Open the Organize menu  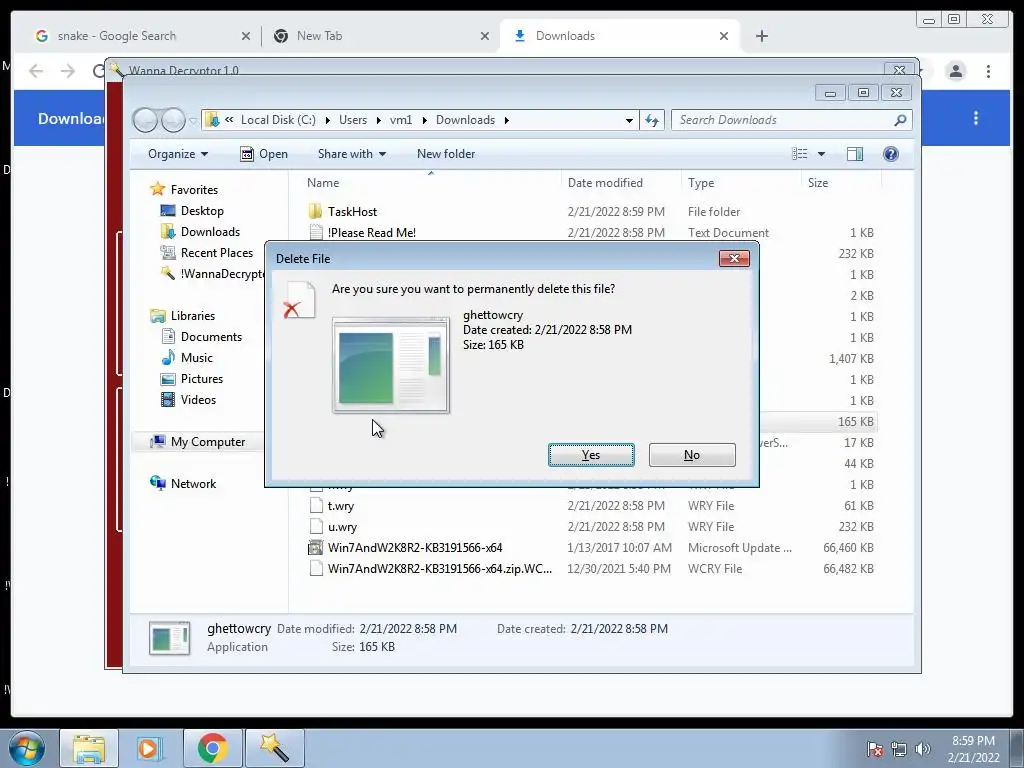pyautogui.click(x=178, y=154)
